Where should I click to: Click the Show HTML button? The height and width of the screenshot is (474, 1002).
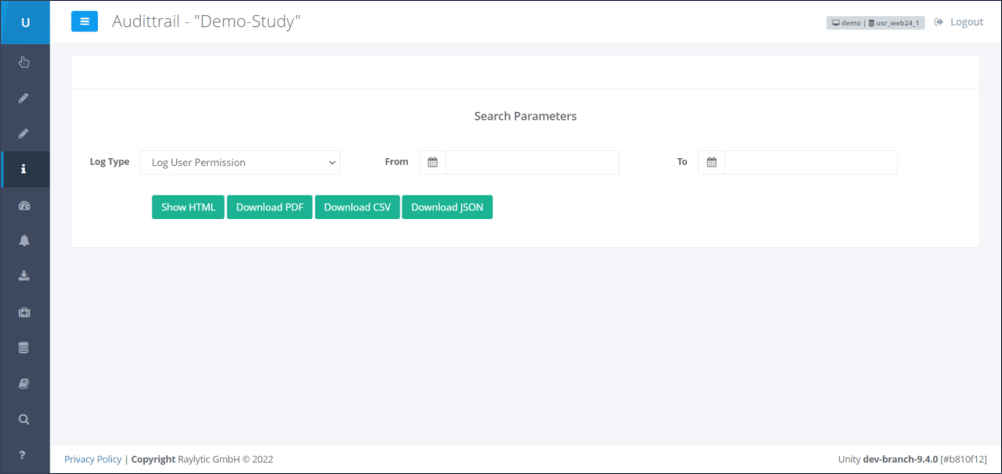[x=188, y=207]
